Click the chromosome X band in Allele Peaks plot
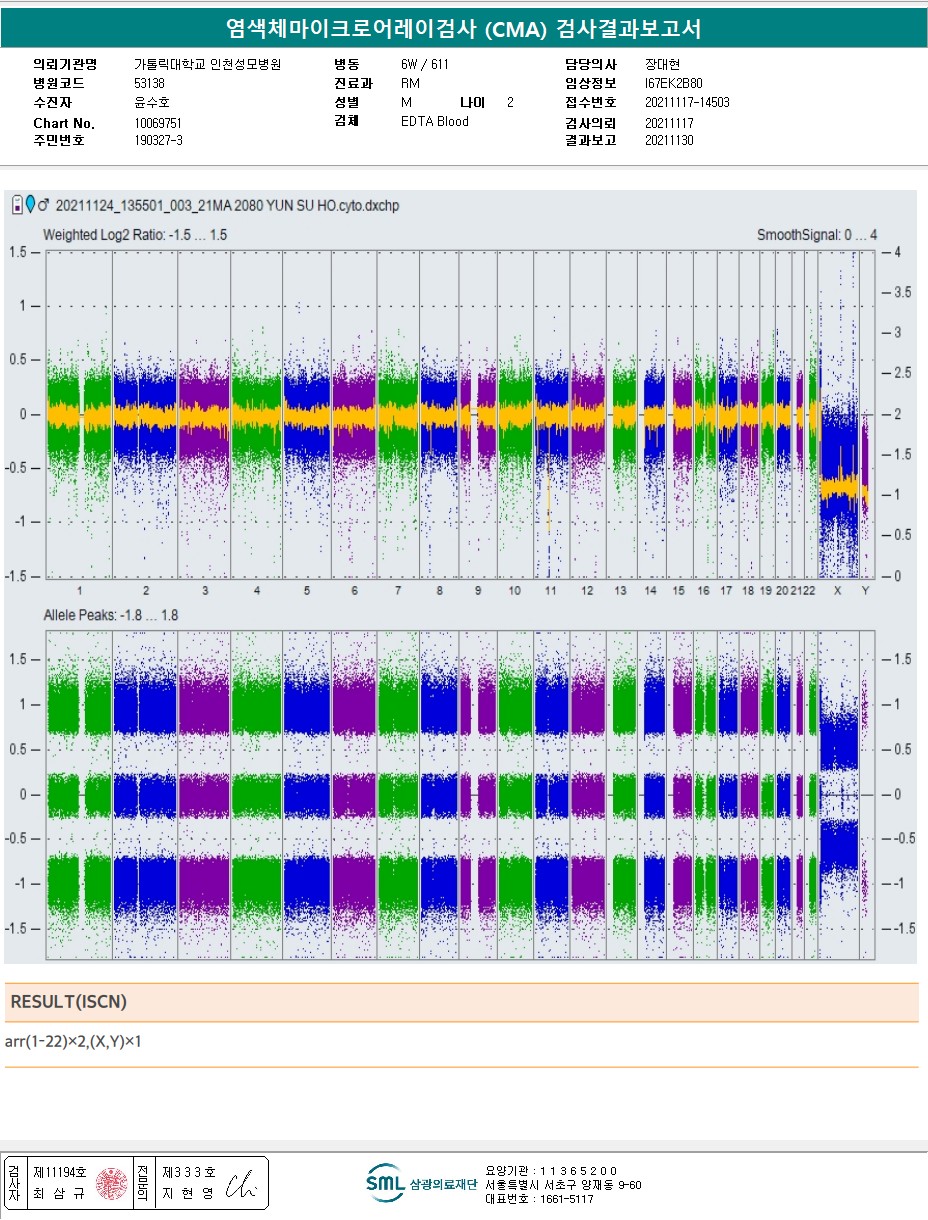928x1220 pixels. pos(838,793)
